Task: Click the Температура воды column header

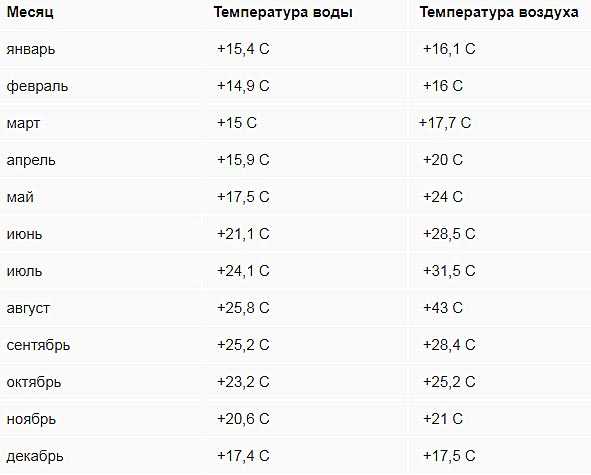Action: click(x=283, y=12)
